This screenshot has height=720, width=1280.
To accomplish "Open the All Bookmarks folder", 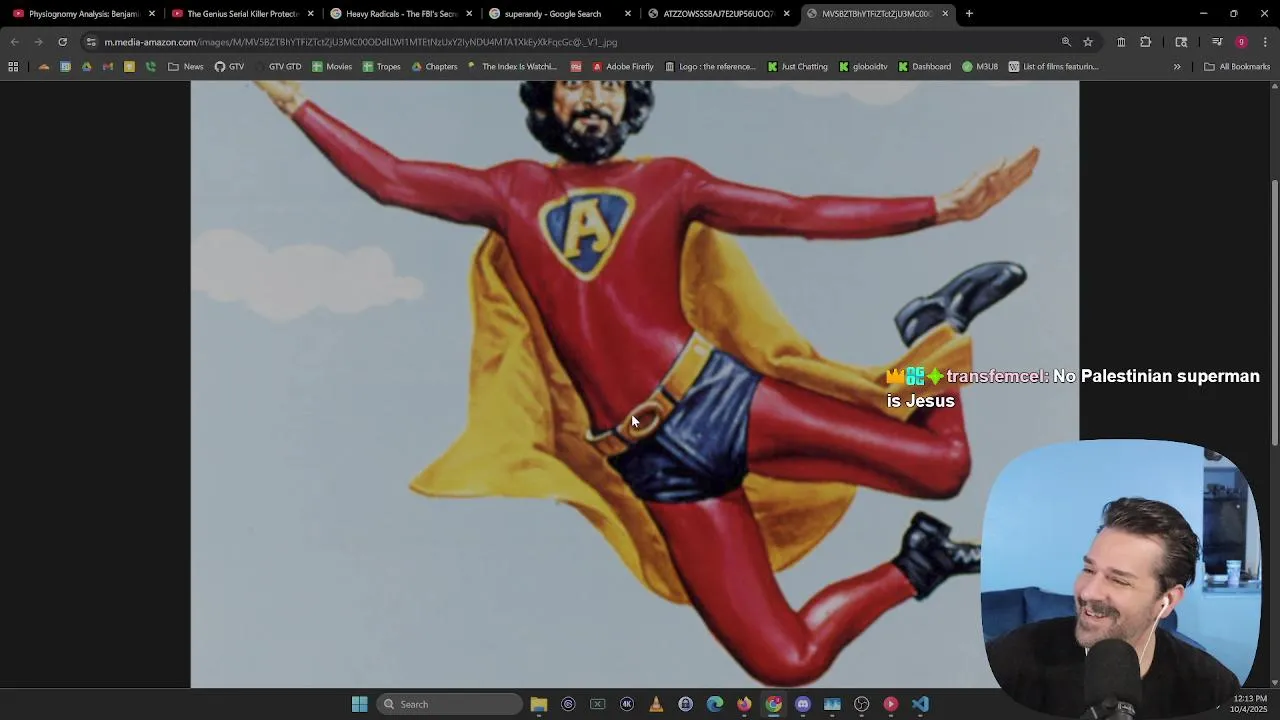I will click(x=1236, y=67).
